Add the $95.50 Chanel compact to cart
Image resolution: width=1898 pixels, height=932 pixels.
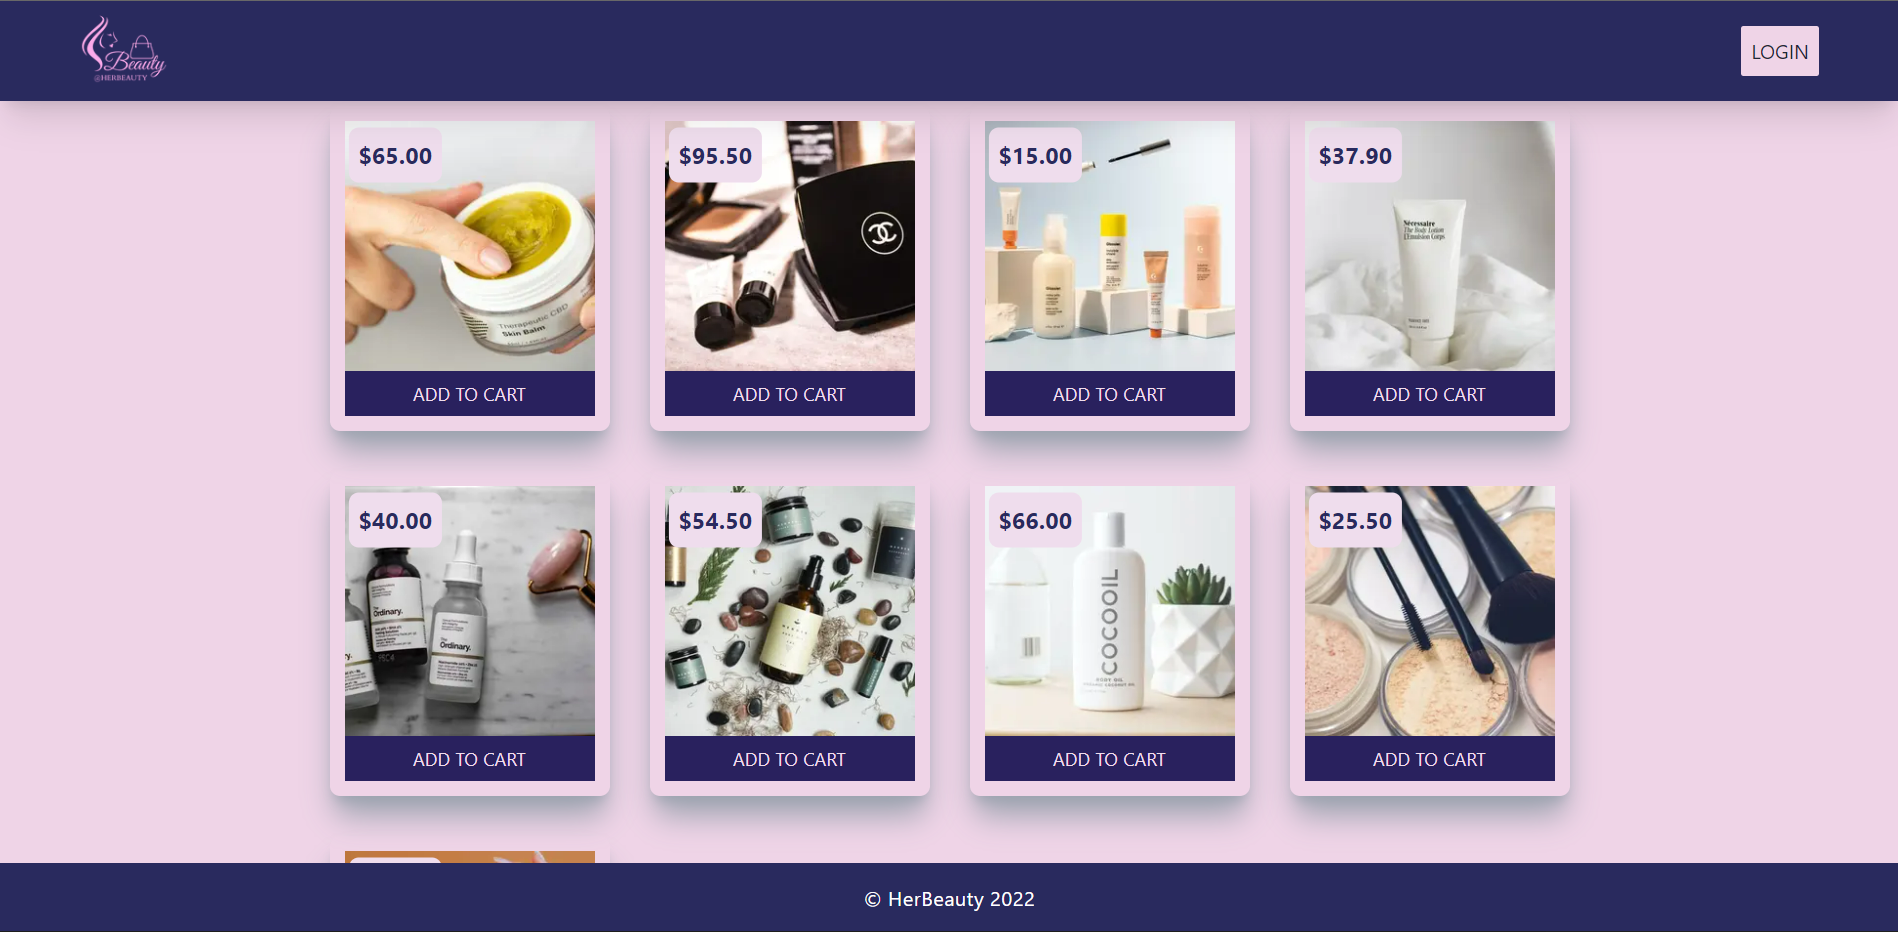790,394
